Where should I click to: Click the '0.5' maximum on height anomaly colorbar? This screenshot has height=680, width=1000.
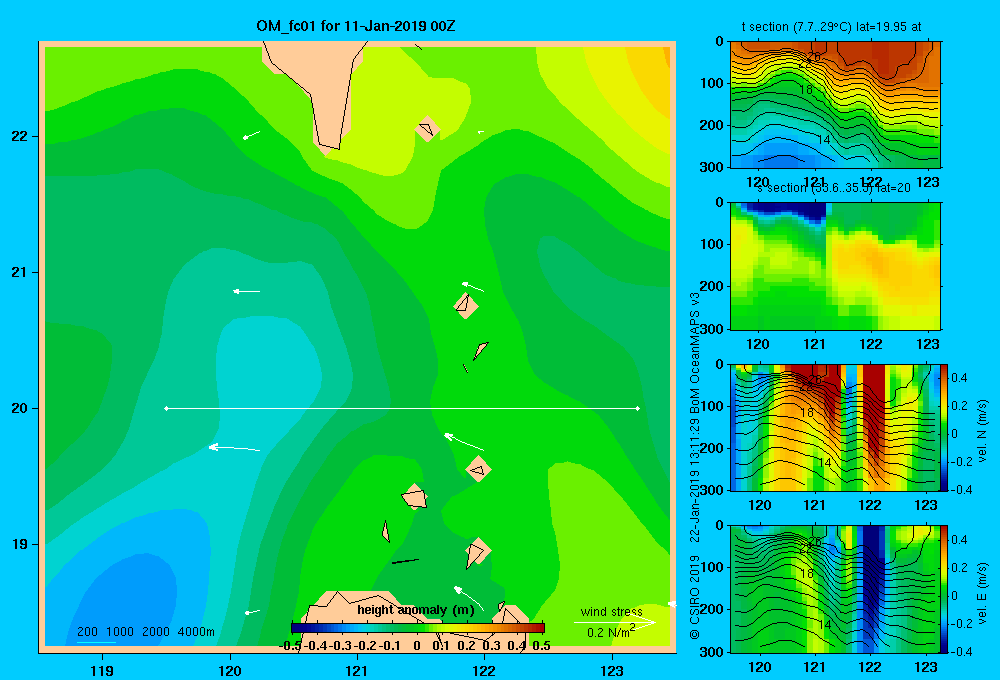[541, 646]
